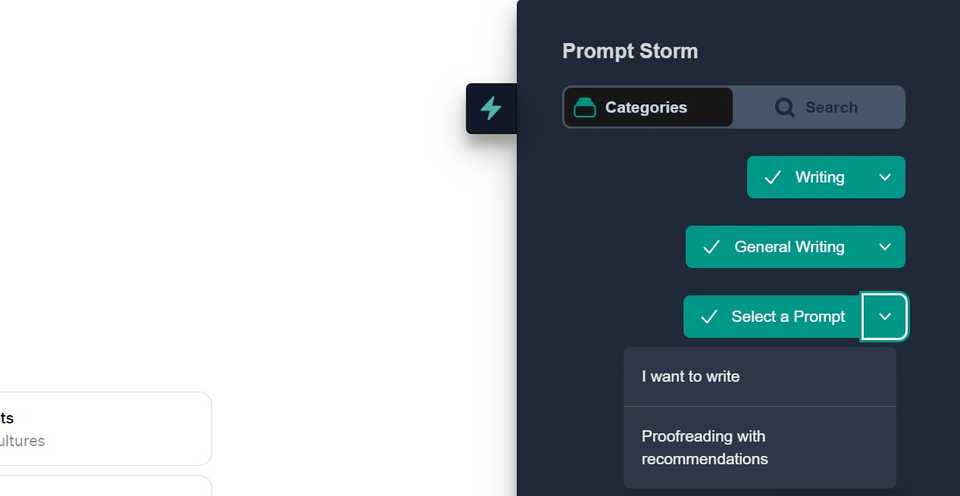The height and width of the screenshot is (496, 960).
Task: Click the Prompt Storm lightning bolt icon
Action: click(491, 108)
